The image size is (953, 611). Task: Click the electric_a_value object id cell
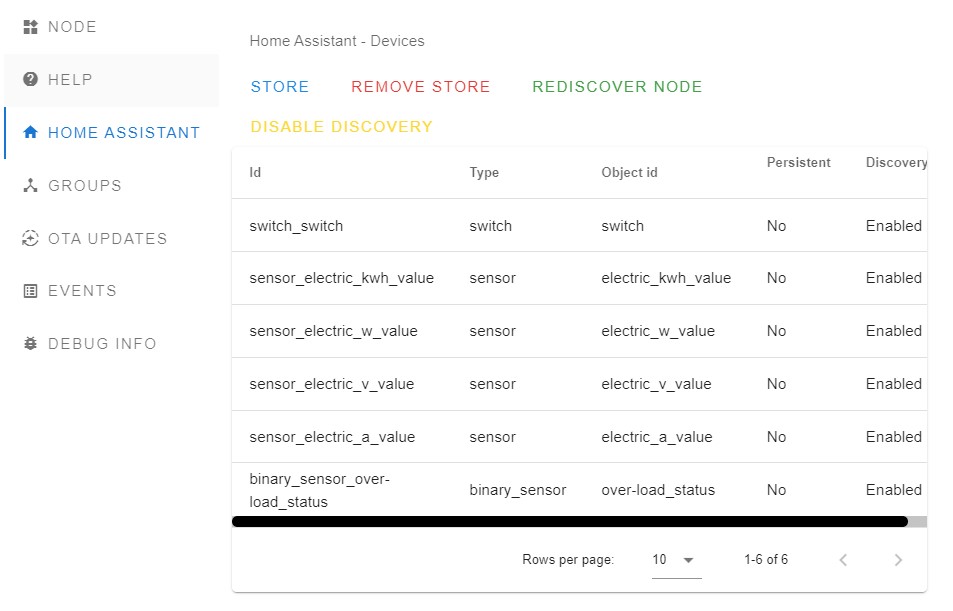pyautogui.click(x=656, y=437)
